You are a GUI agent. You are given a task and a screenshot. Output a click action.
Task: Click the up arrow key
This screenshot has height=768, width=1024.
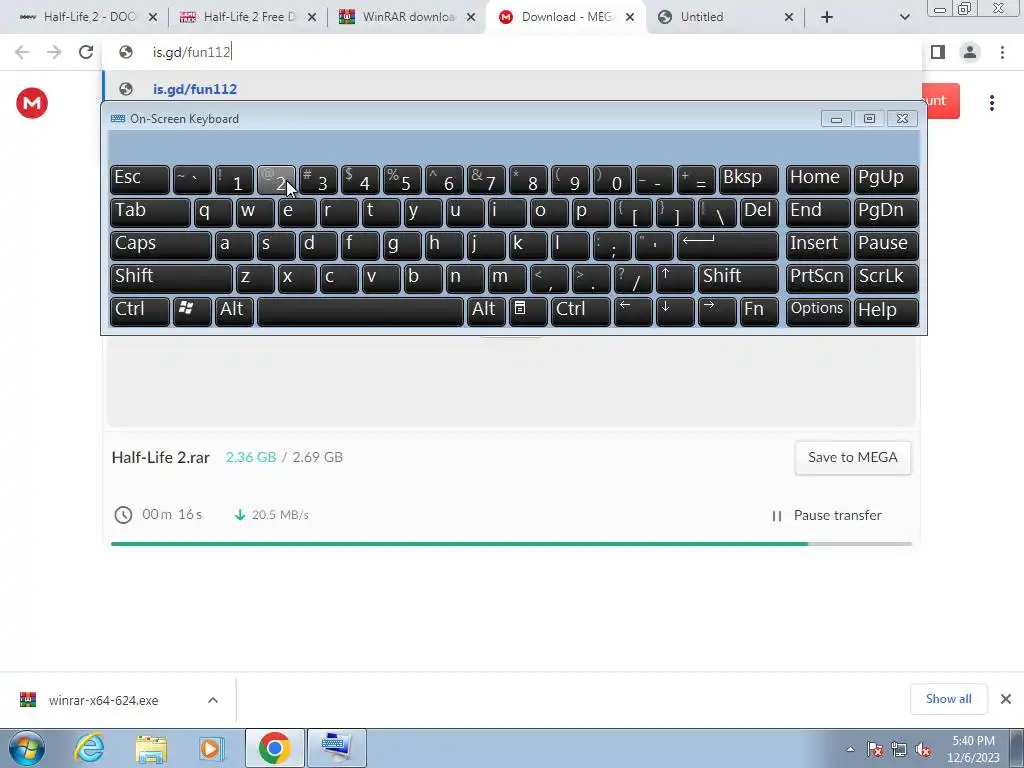(x=675, y=279)
